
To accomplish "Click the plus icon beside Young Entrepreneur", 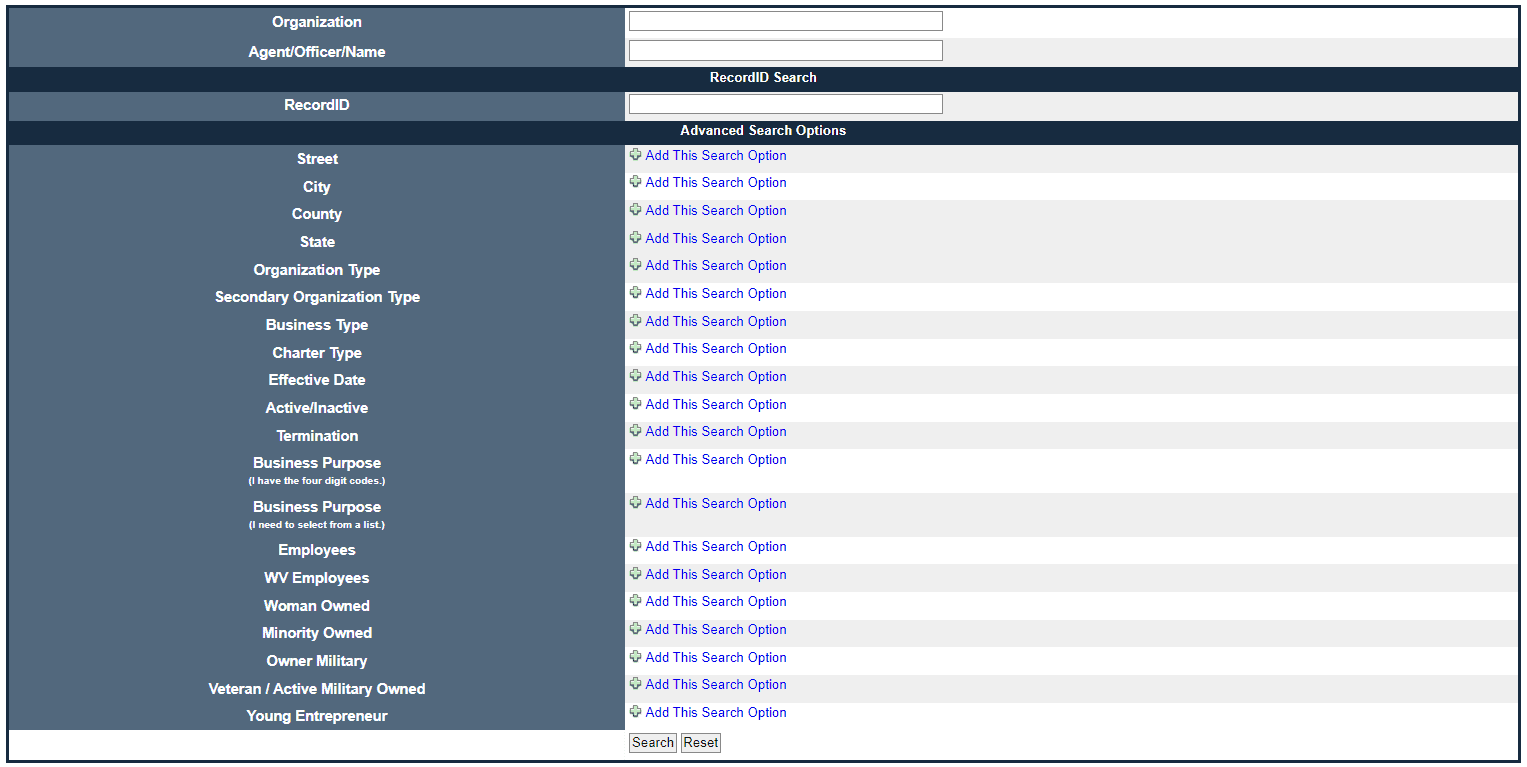I will [x=636, y=712].
